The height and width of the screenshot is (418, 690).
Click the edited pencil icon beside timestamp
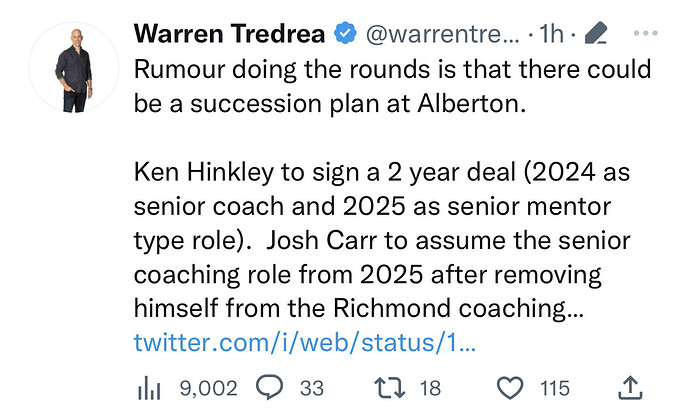(596, 33)
